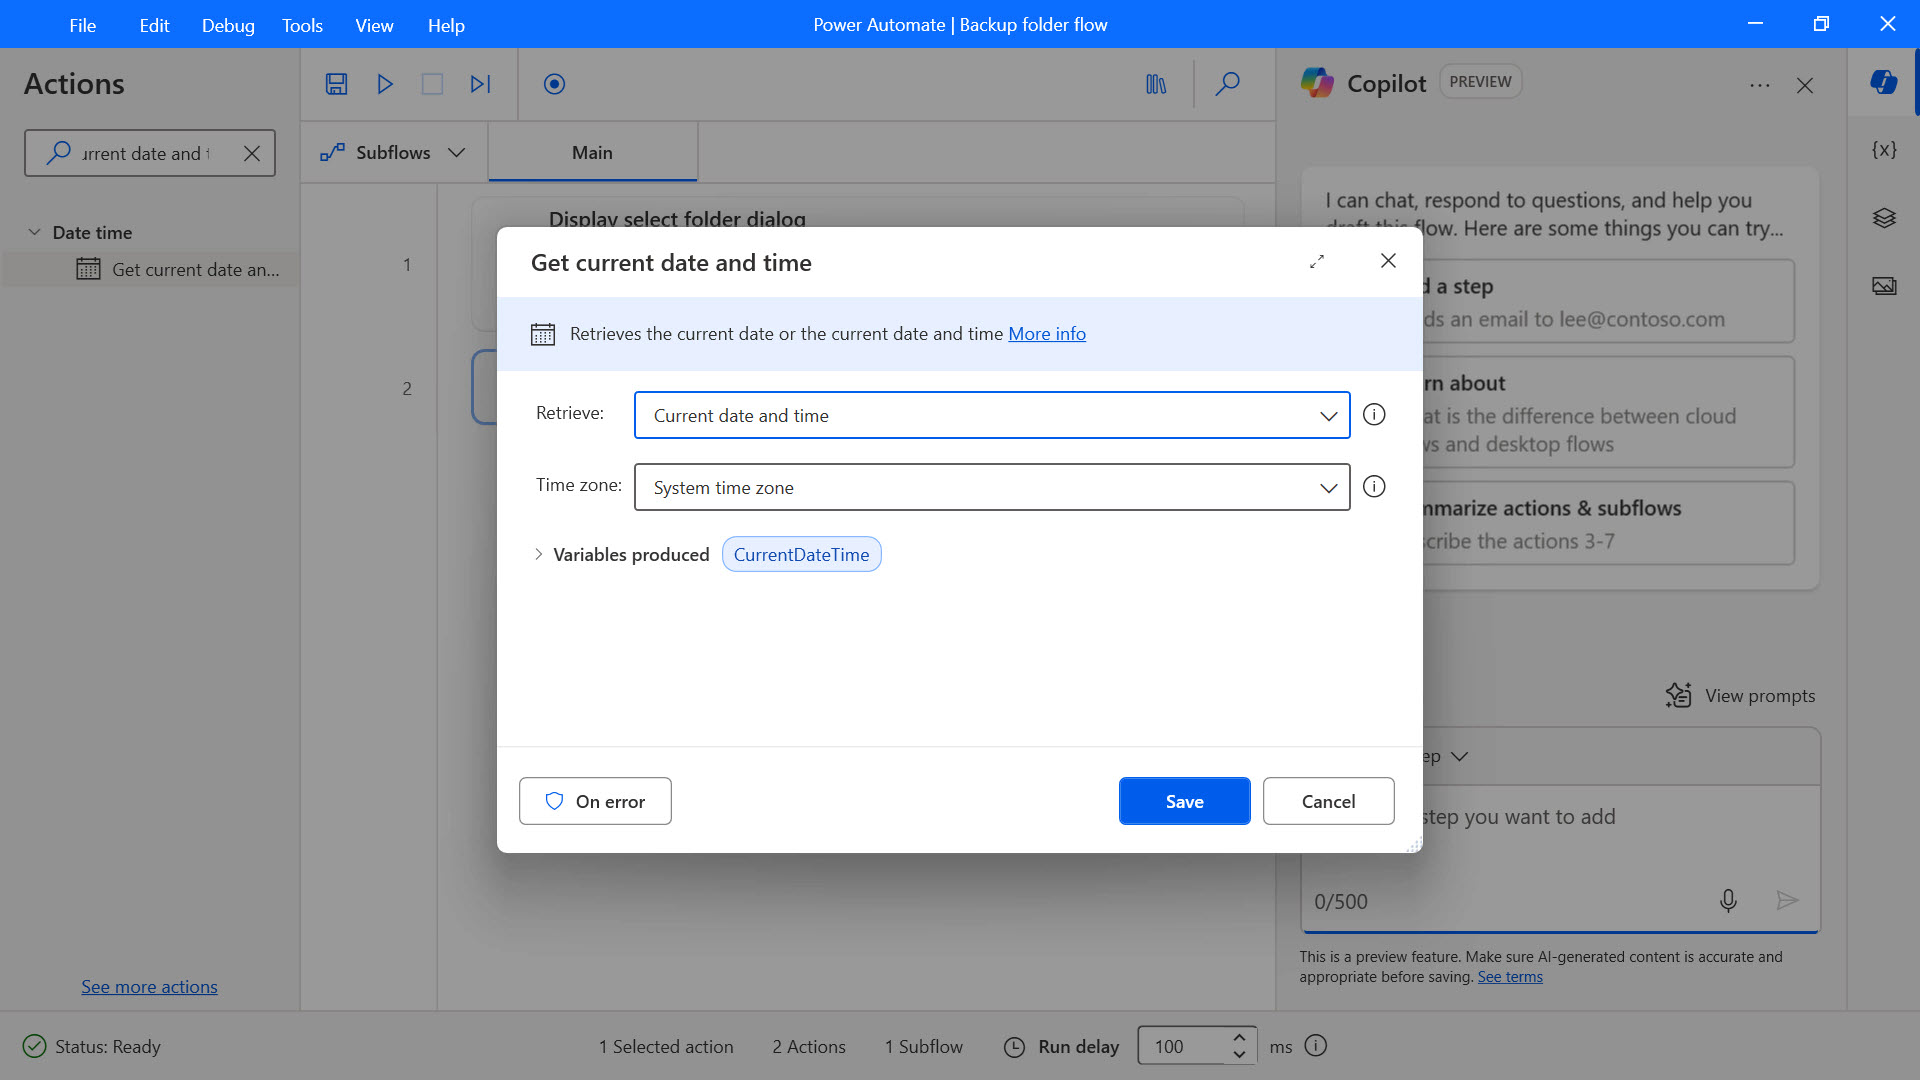Open the variables pane
Screen dimensions: 1920x1080
(x=1884, y=148)
